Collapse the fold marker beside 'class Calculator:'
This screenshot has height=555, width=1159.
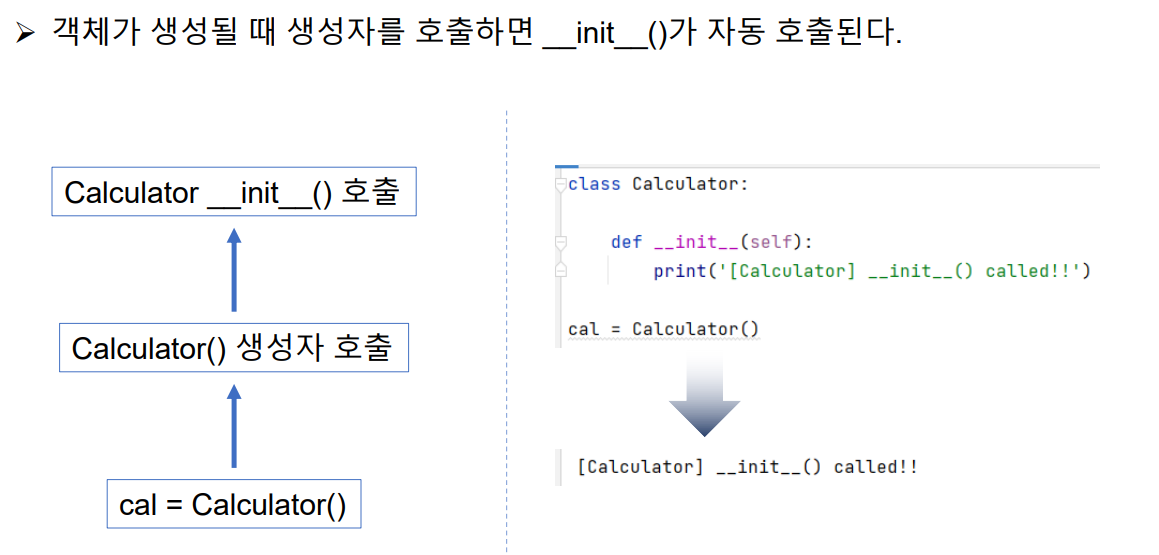(561, 185)
